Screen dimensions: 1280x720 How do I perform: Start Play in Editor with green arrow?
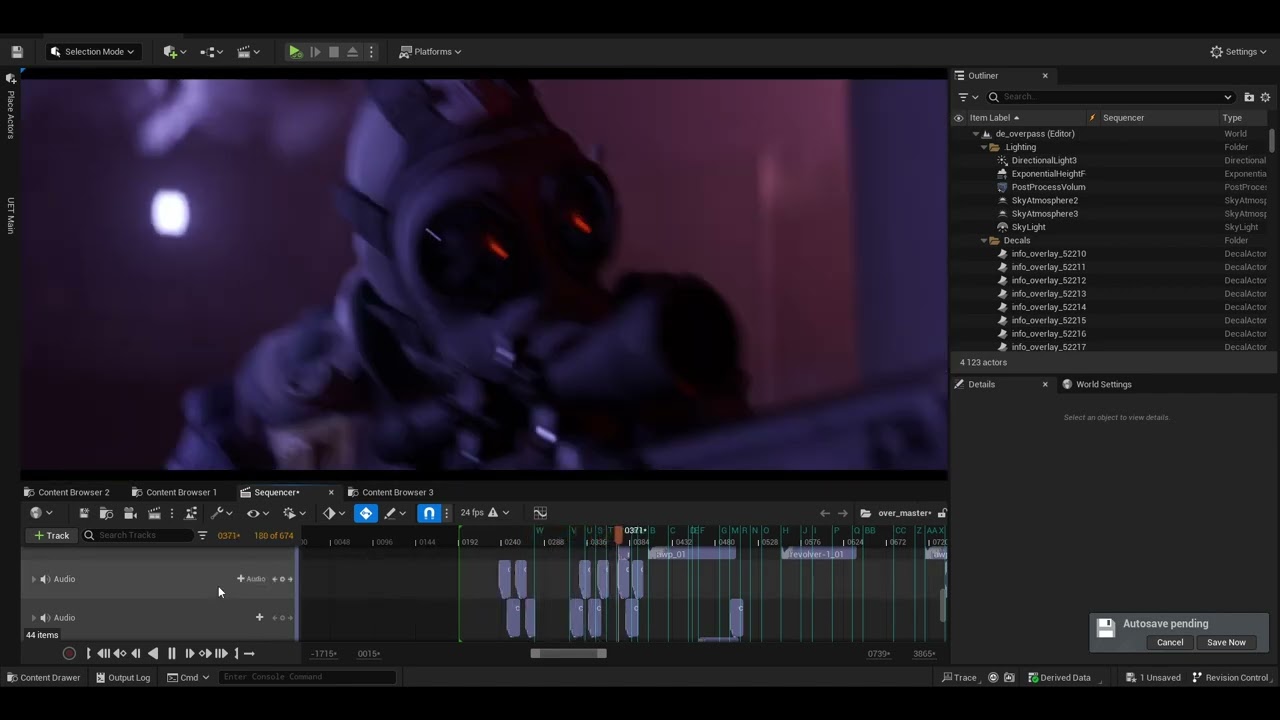[295, 52]
